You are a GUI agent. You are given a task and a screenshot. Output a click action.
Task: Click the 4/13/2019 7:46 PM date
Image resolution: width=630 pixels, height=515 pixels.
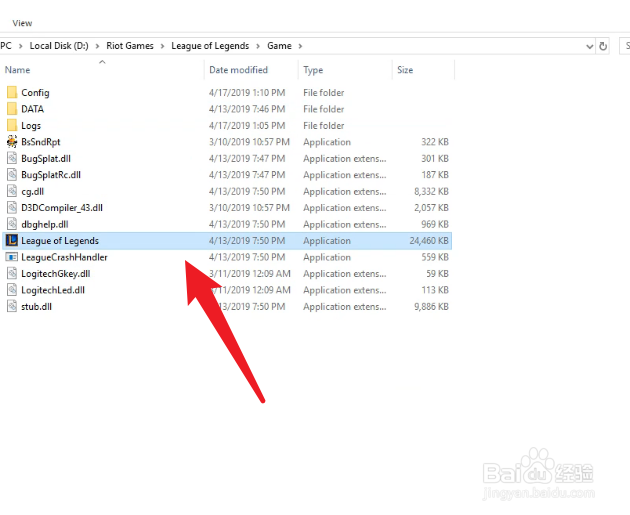[247, 109]
